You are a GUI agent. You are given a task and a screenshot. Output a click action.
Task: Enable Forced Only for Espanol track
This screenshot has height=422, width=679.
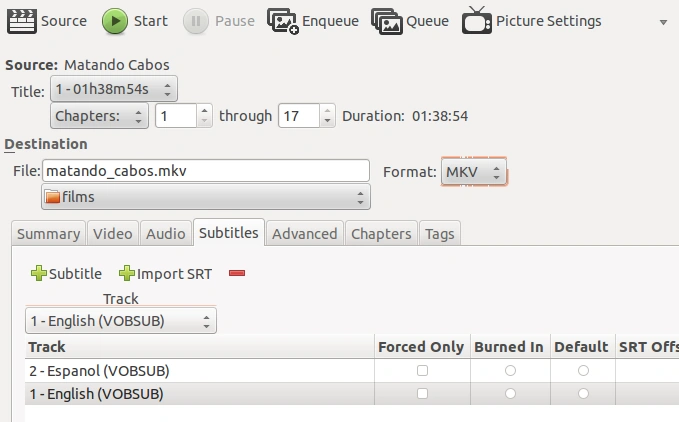(x=422, y=371)
